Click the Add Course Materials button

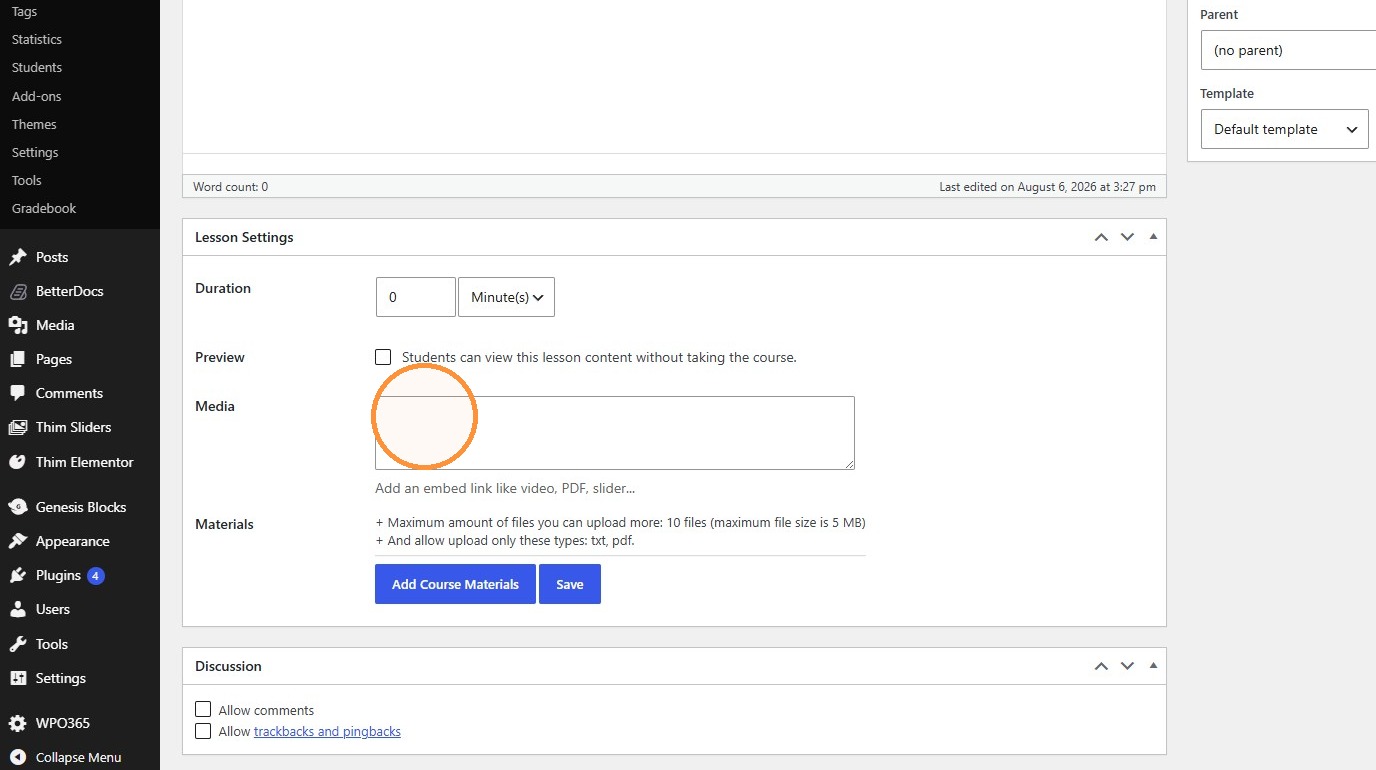coord(455,584)
